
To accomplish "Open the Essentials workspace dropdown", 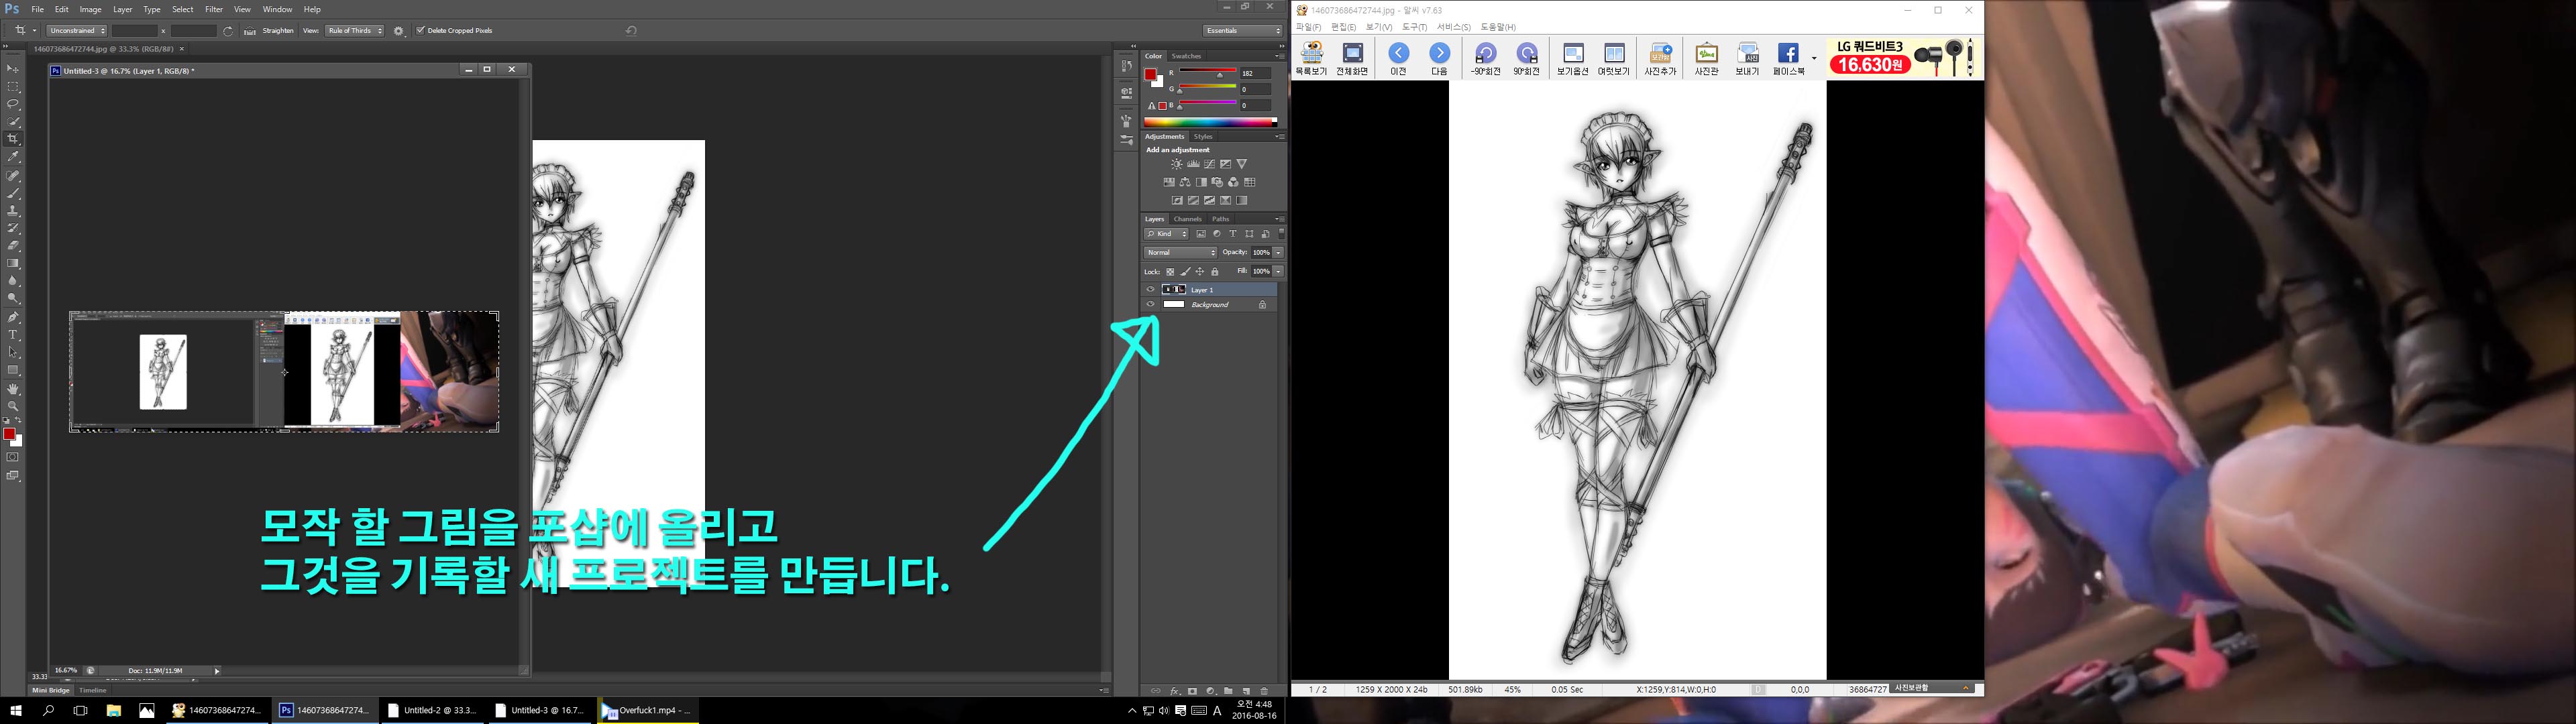I will tap(1243, 31).
